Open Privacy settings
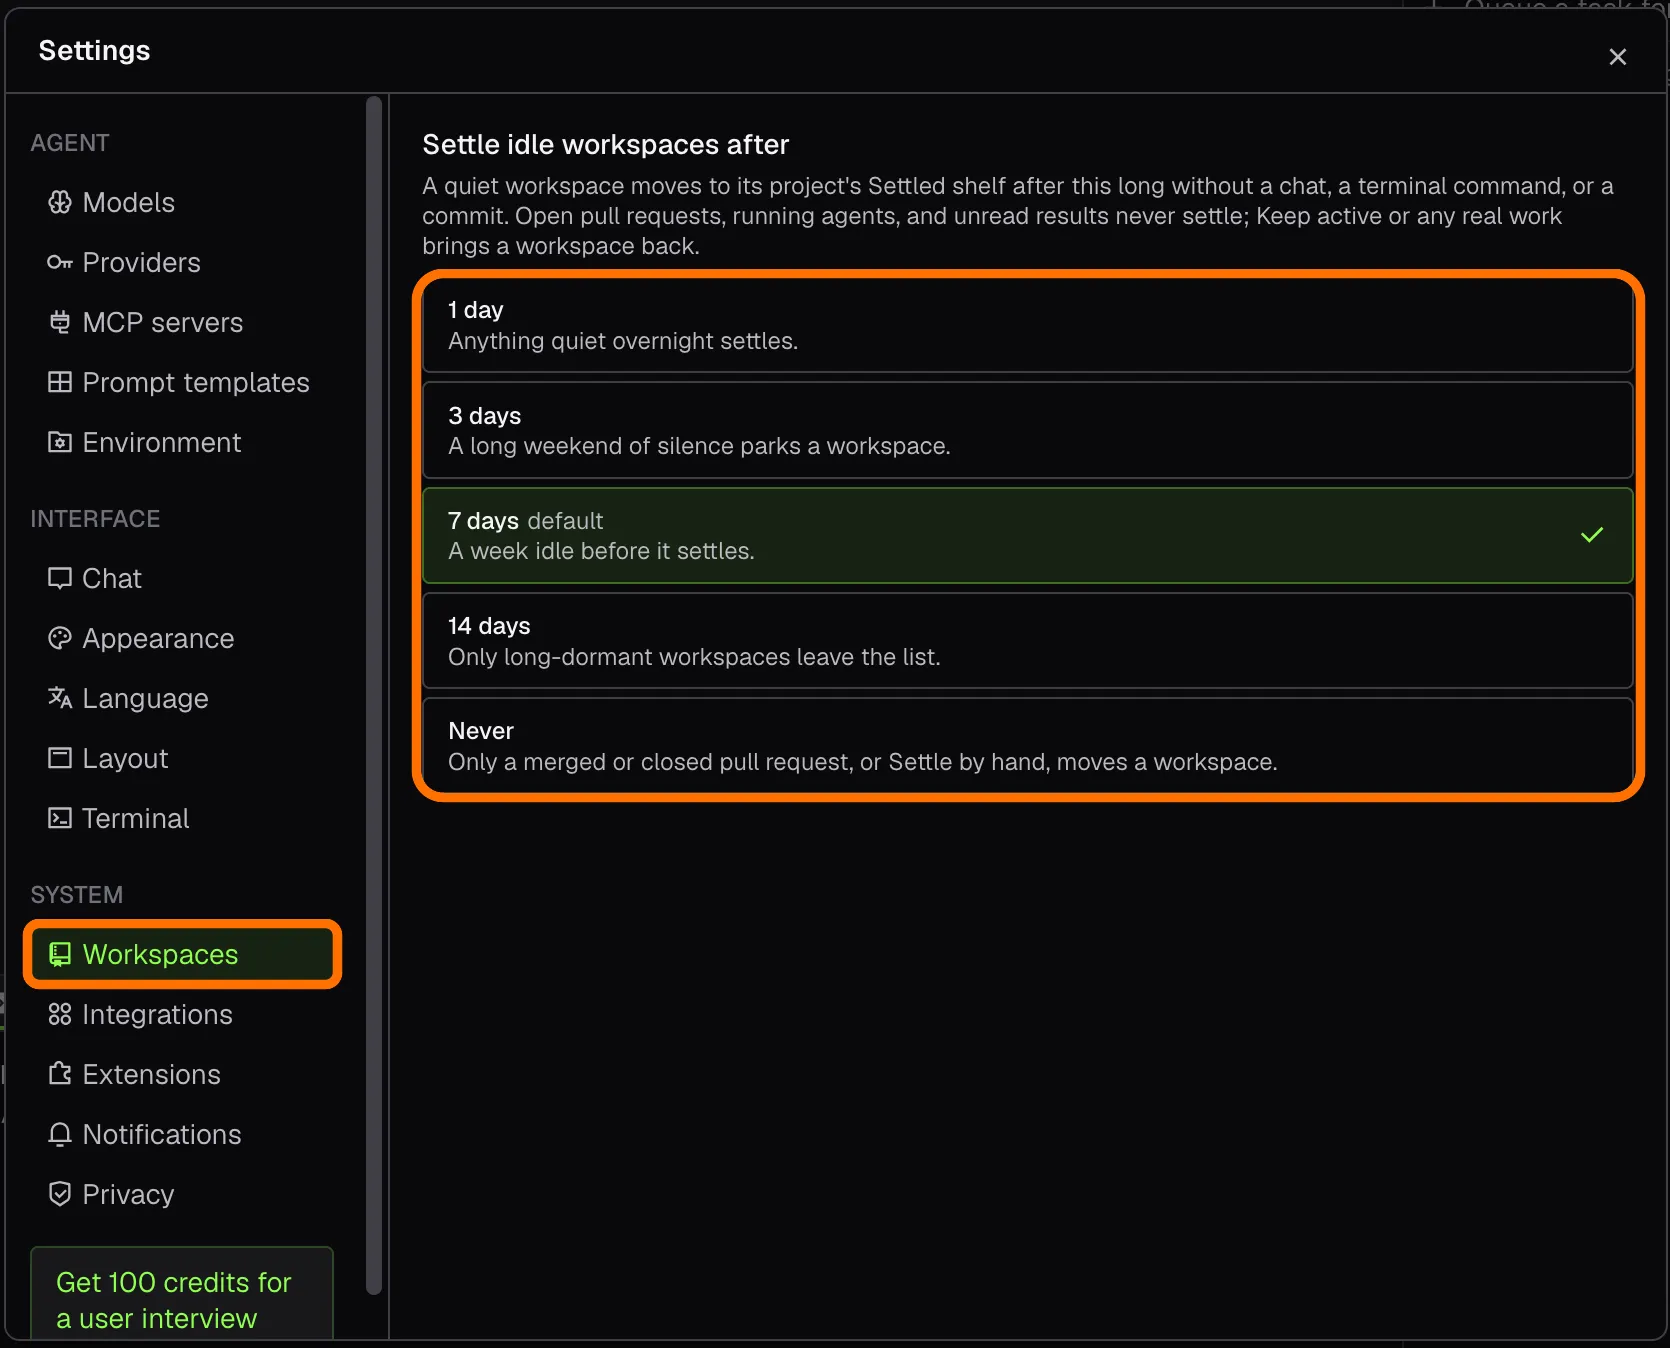The image size is (1670, 1348). (182, 1194)
